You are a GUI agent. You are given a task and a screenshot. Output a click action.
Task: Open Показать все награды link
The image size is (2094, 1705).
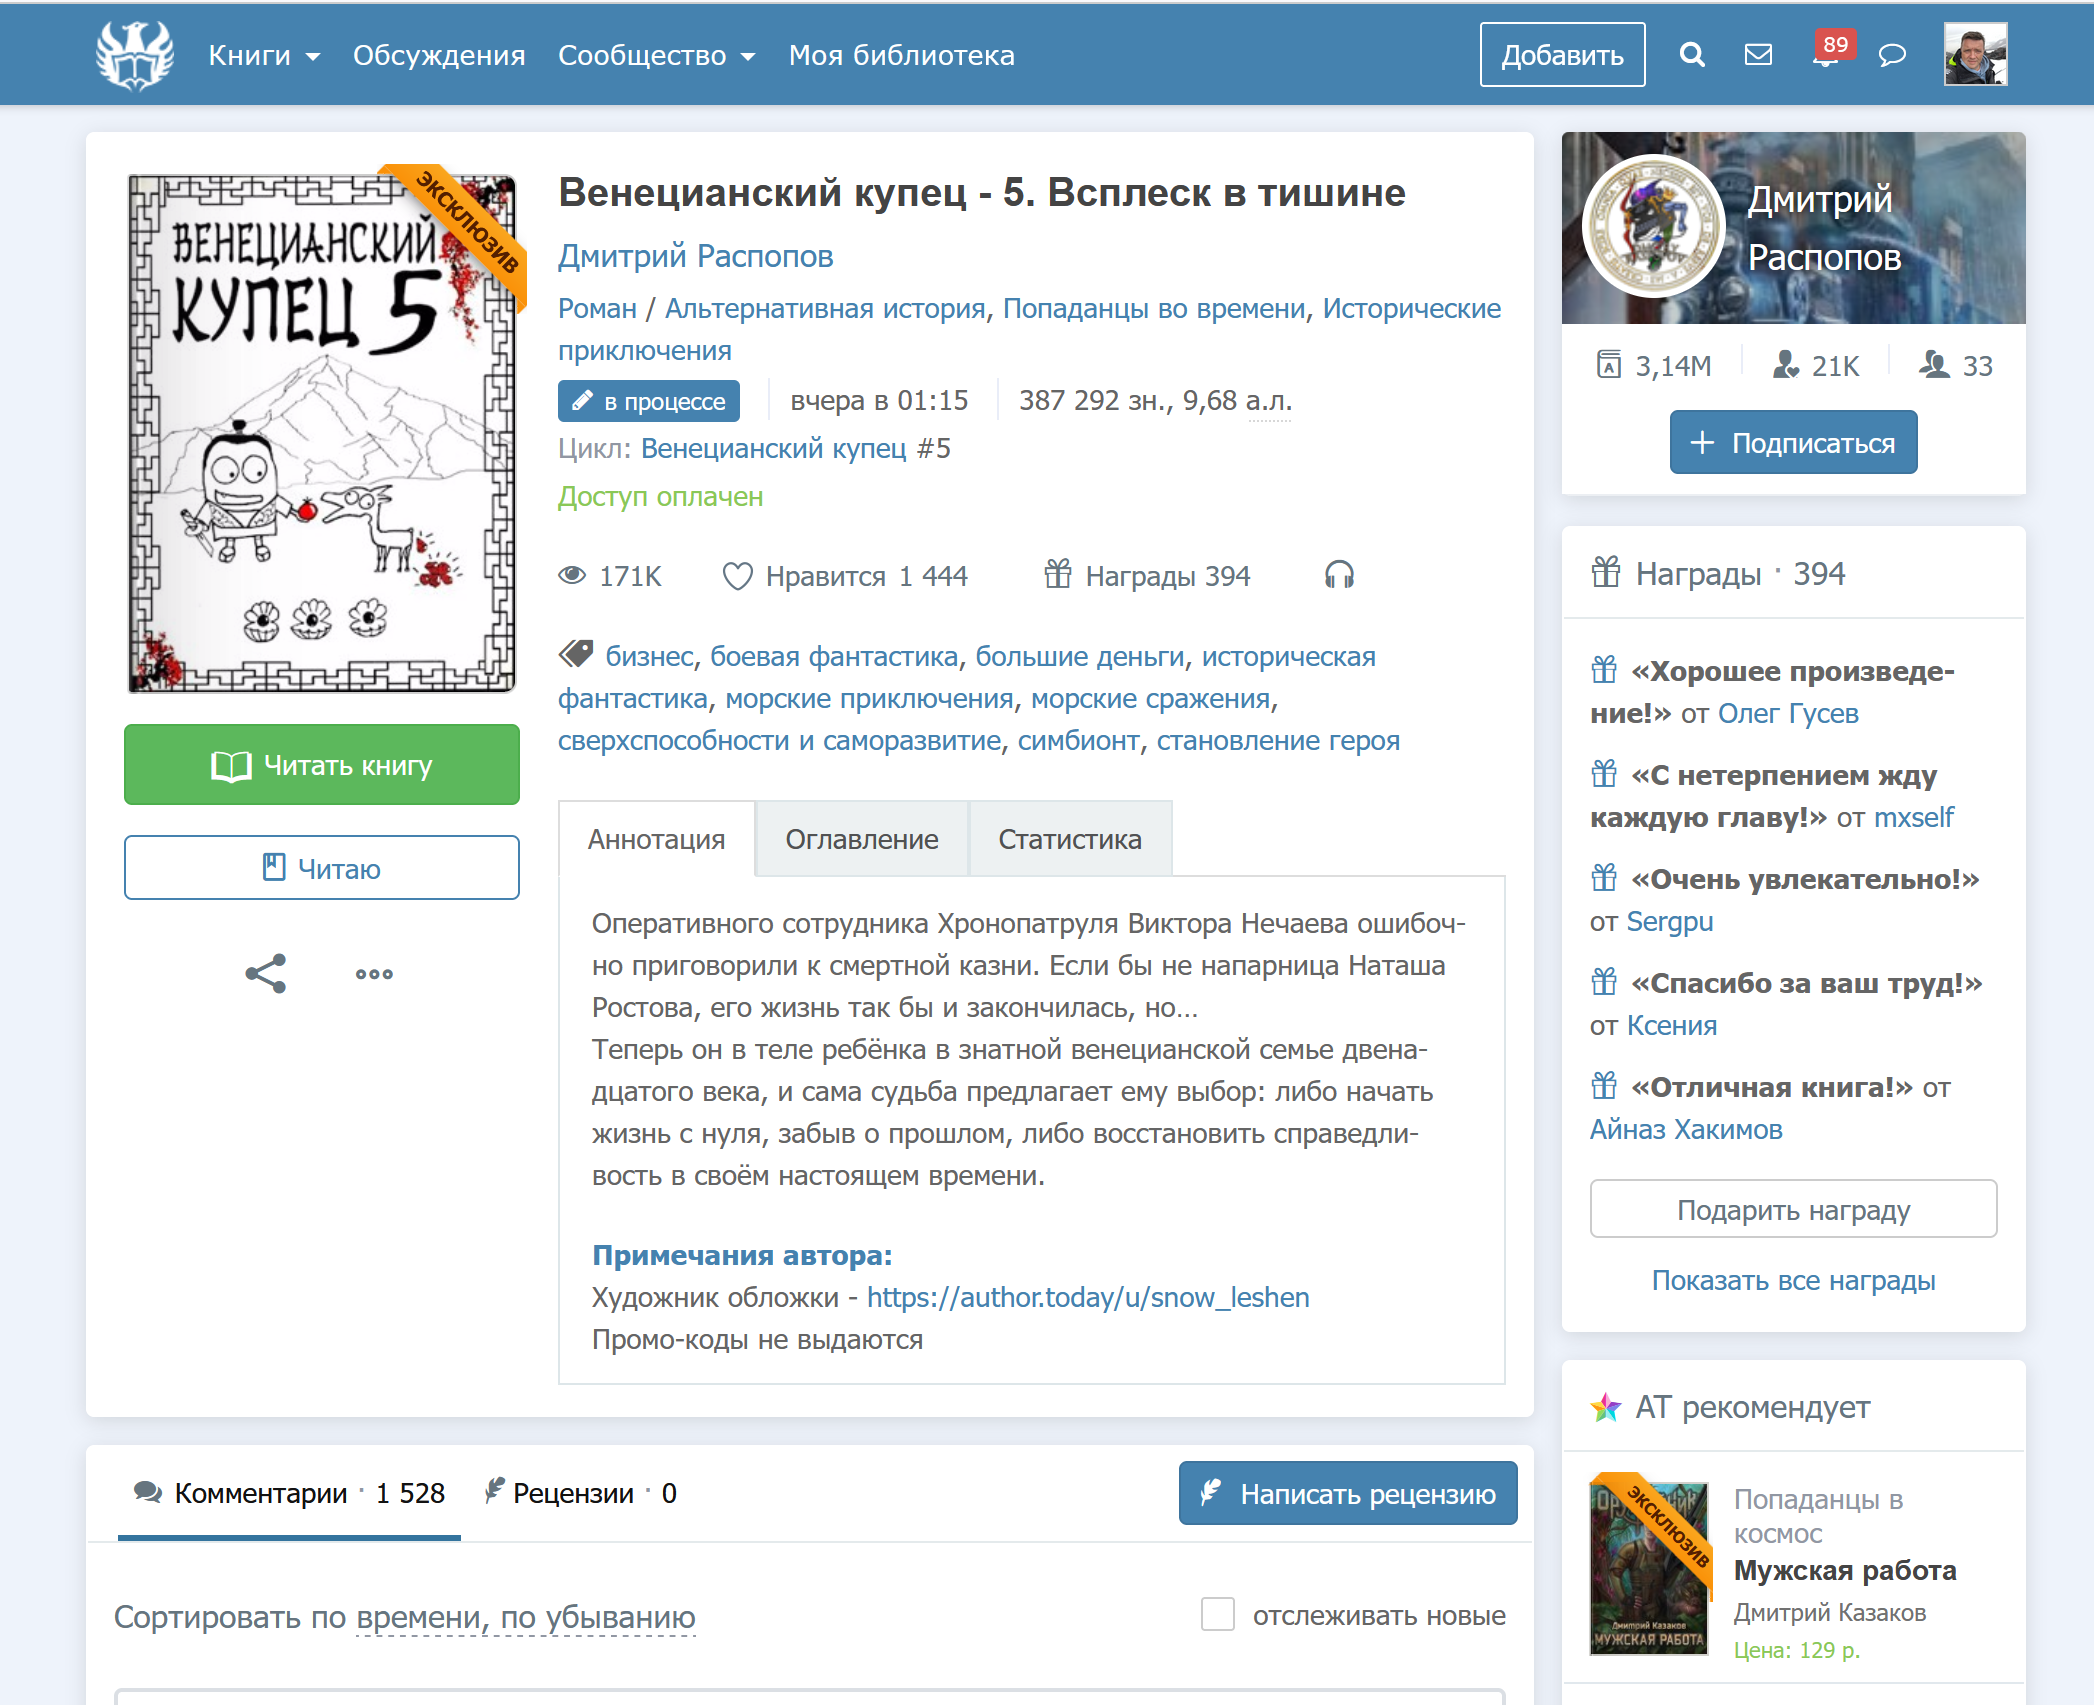coord(1793,1280)
